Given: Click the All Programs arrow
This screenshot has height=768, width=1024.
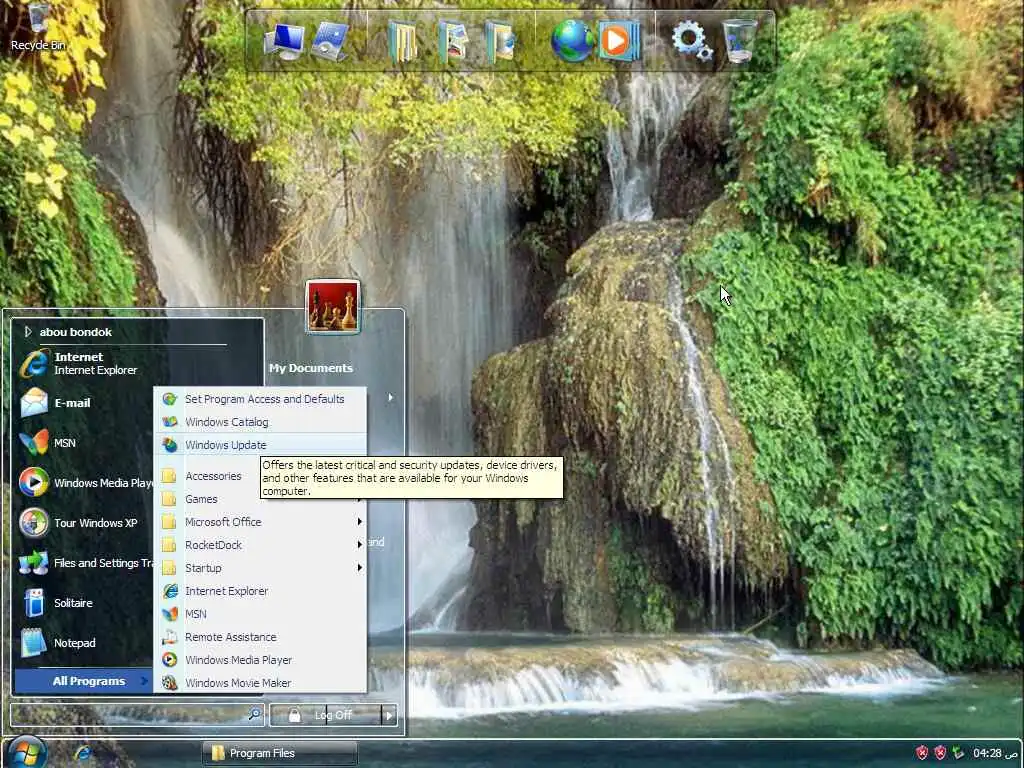Looking at the screenshot, I should [144, 681].
